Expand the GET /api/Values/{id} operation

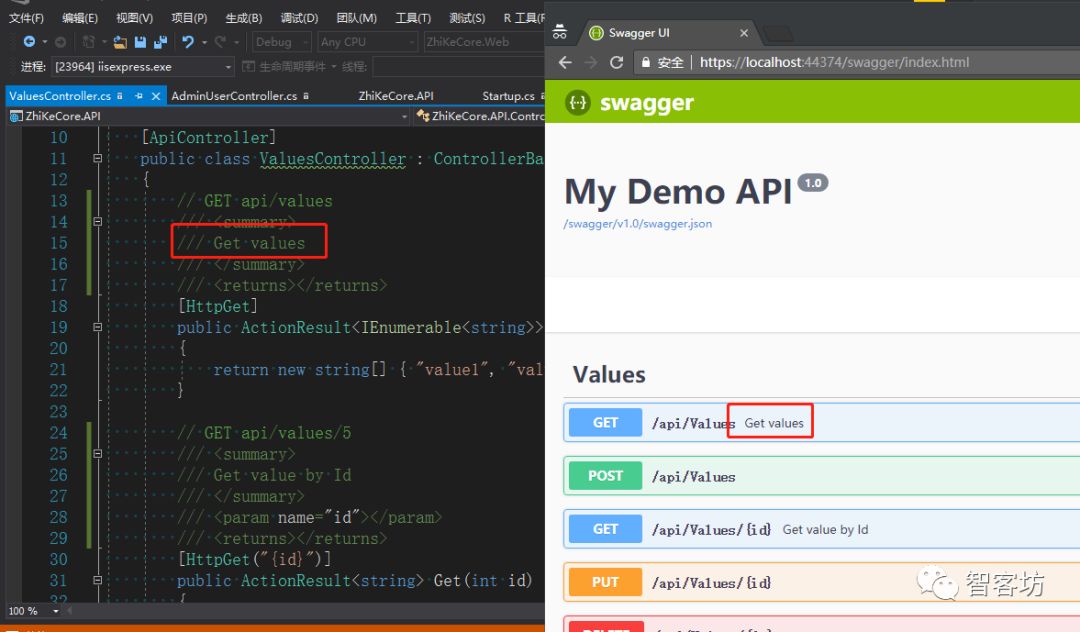pos(822,529)
